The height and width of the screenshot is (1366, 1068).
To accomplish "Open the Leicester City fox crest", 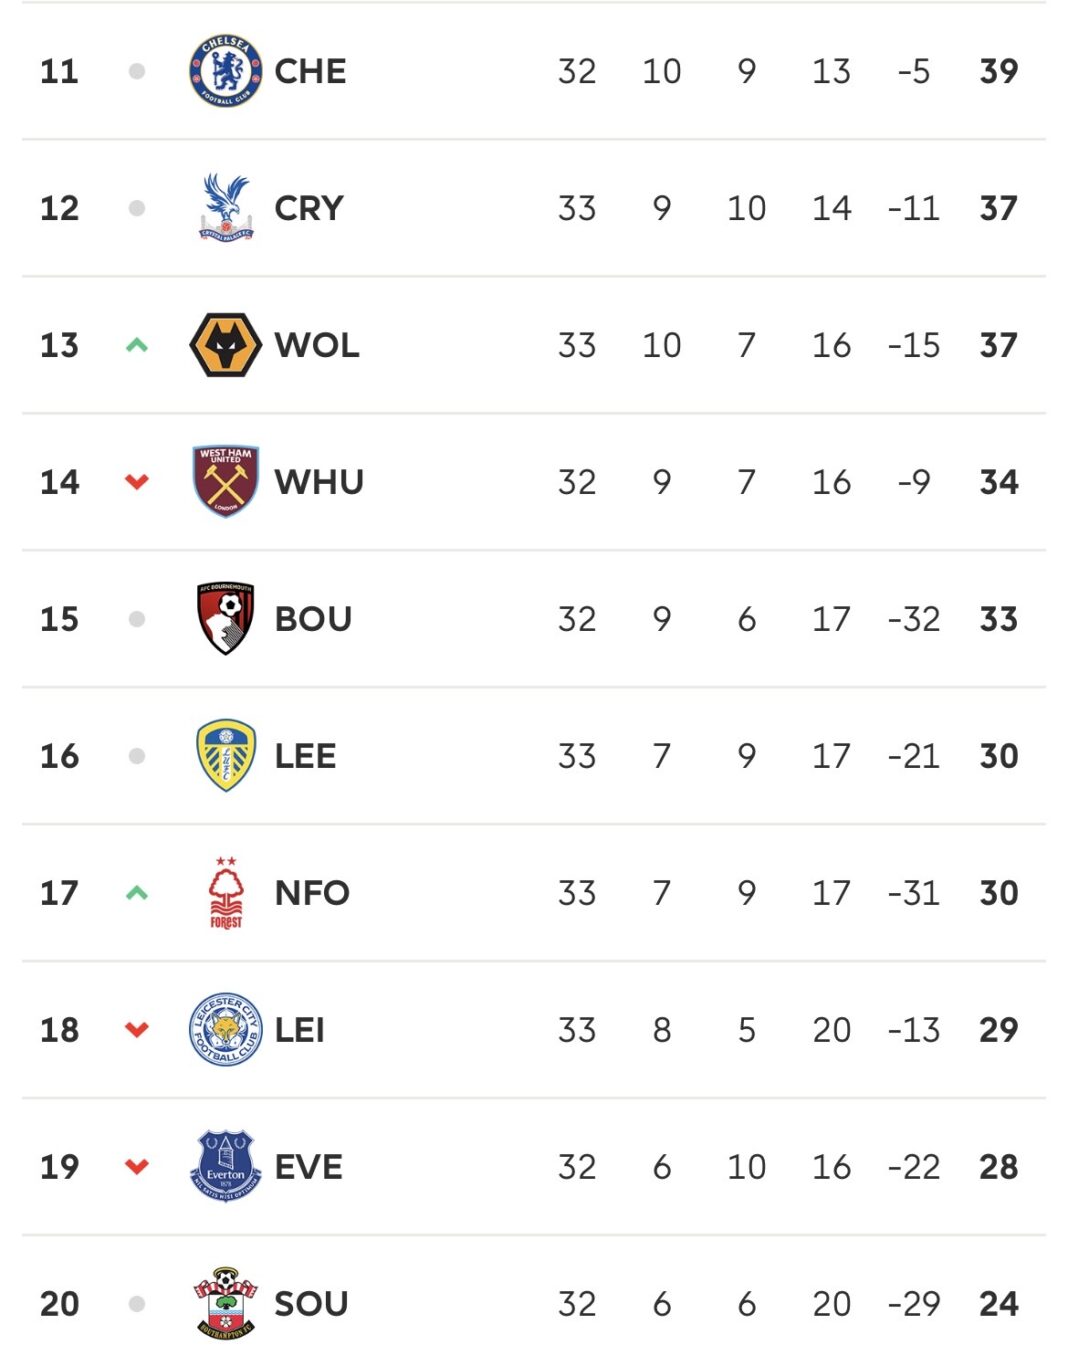I will tap(226, 1030).
